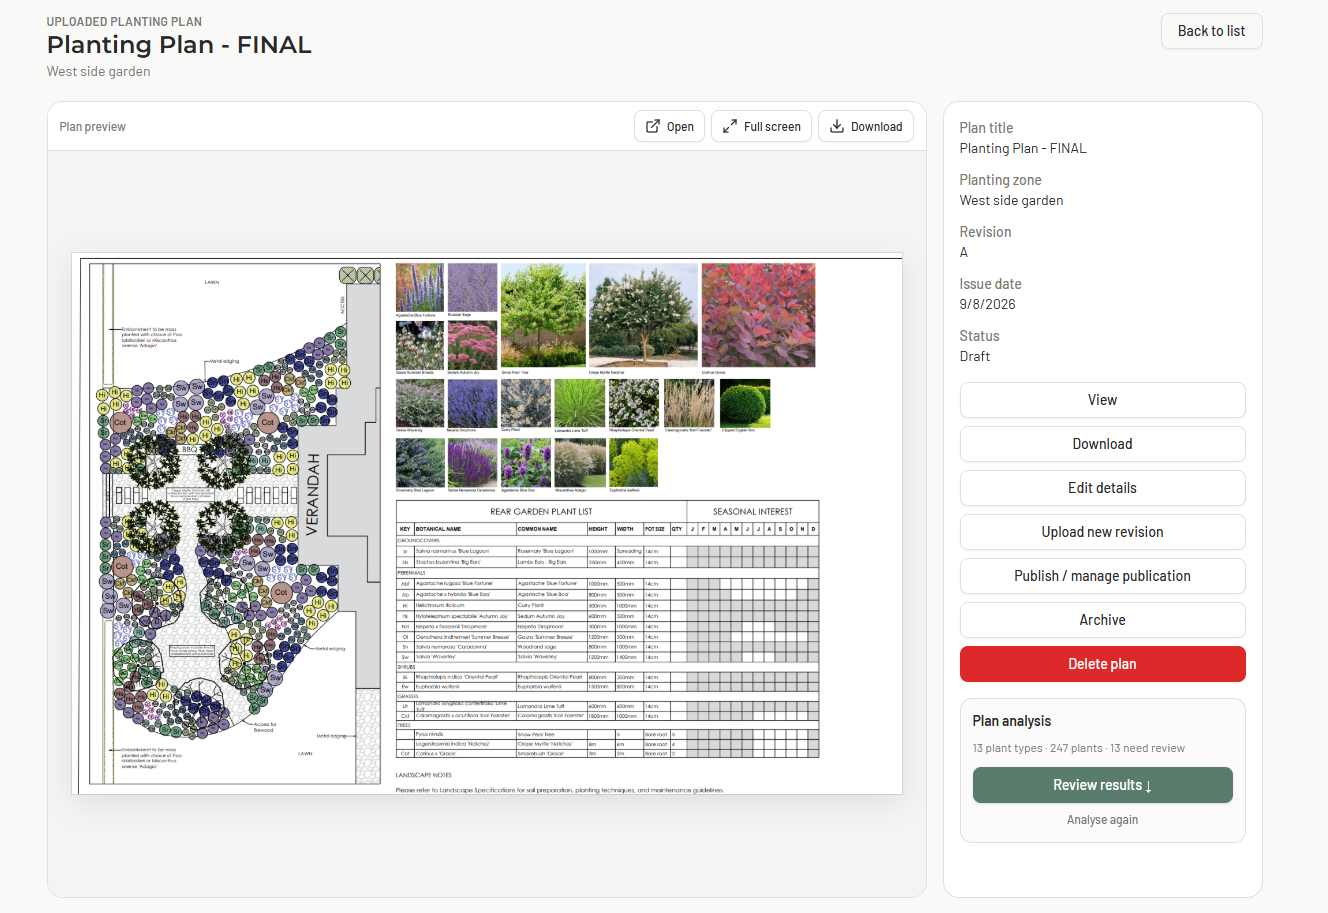
Task: Select the page heading 'Planting Plan - FINAL'
Action: click(179, 45)
